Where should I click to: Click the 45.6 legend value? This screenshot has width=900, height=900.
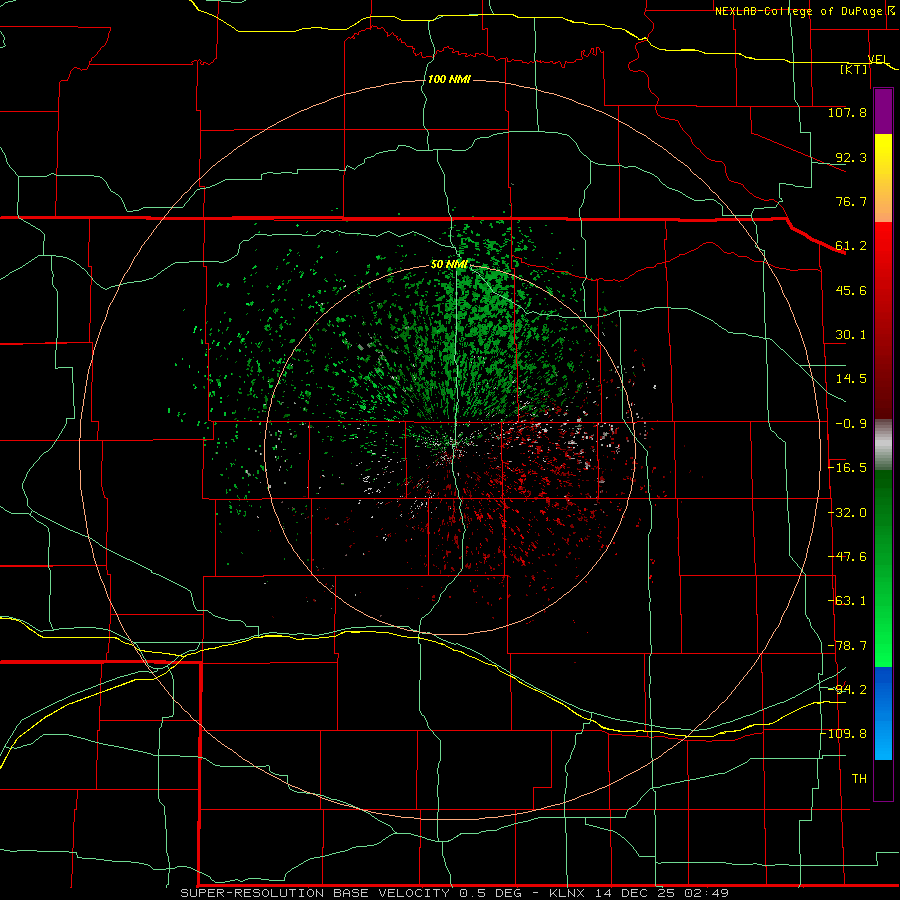click(x=851, y=290)
